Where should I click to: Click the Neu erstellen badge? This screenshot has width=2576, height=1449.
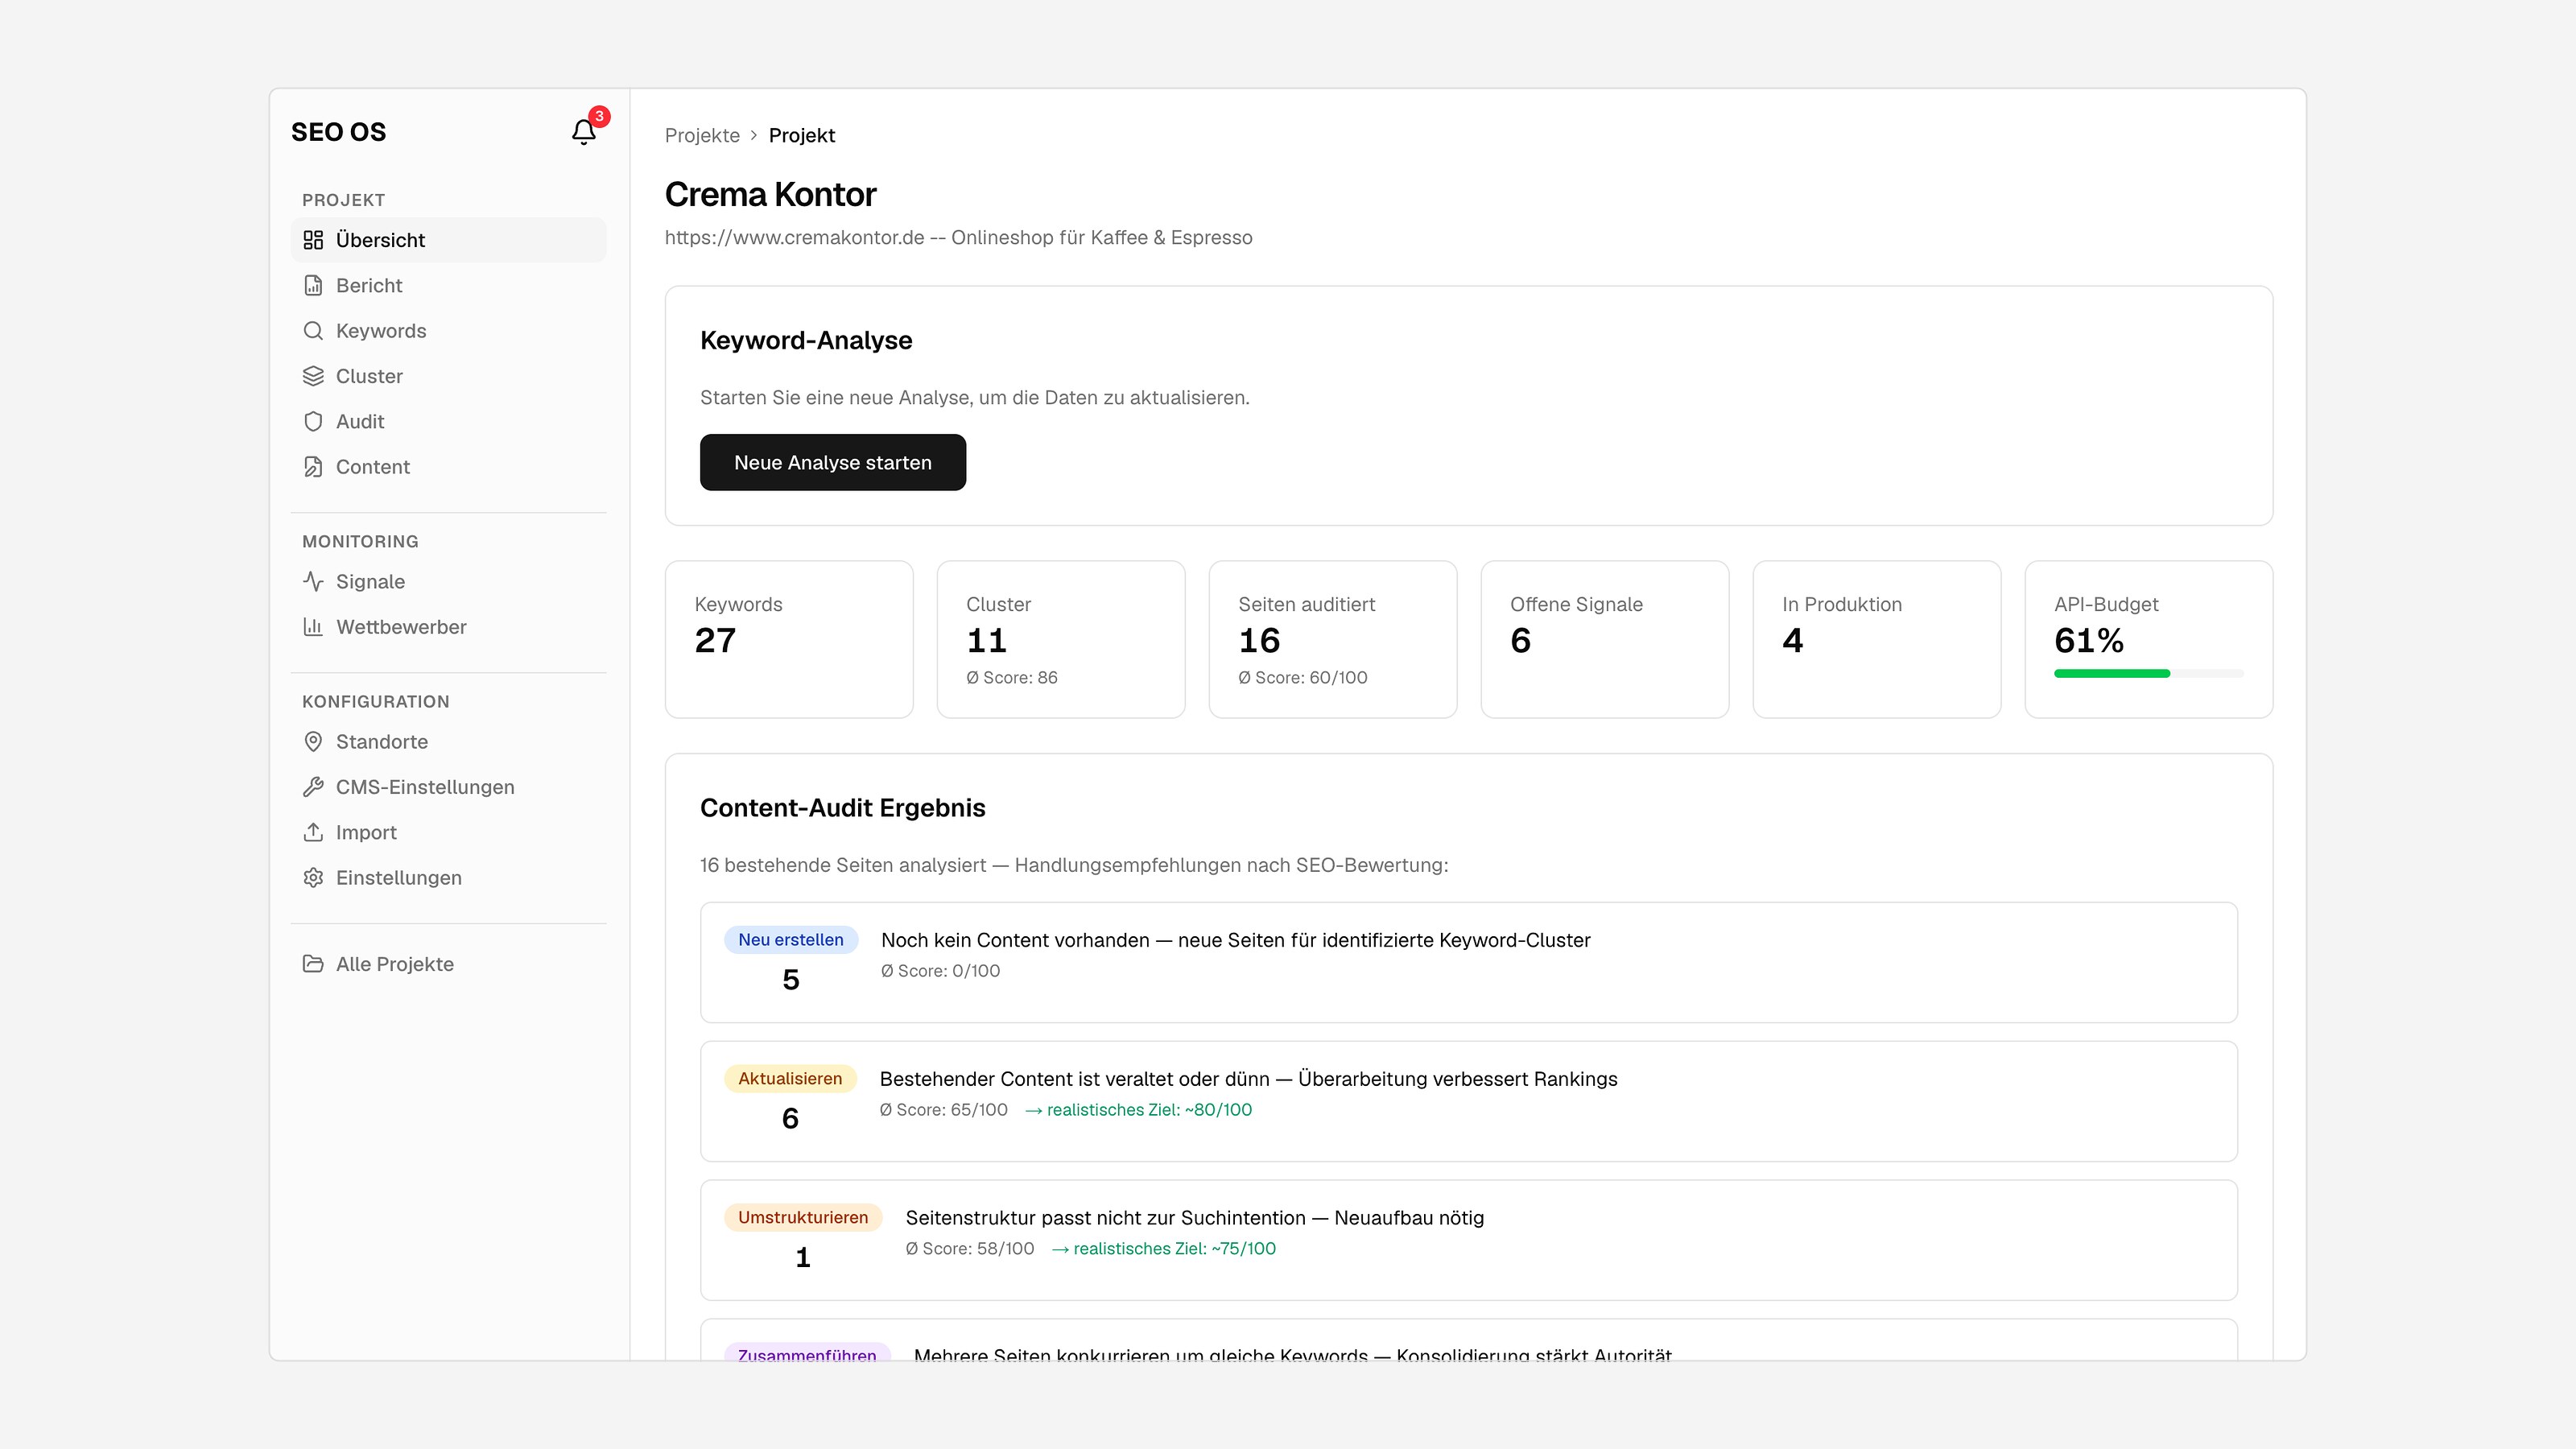pyautogui.click(x=790, y=939)
